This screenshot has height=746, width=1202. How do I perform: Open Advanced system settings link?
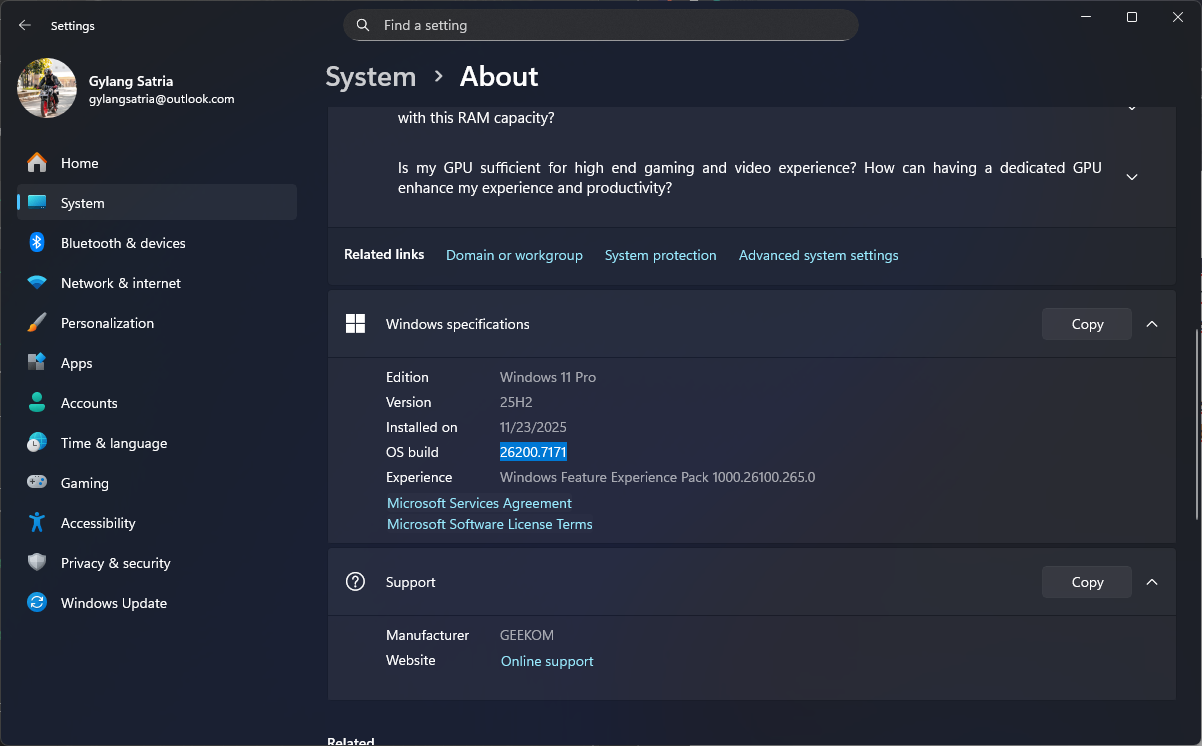[818, 255]
